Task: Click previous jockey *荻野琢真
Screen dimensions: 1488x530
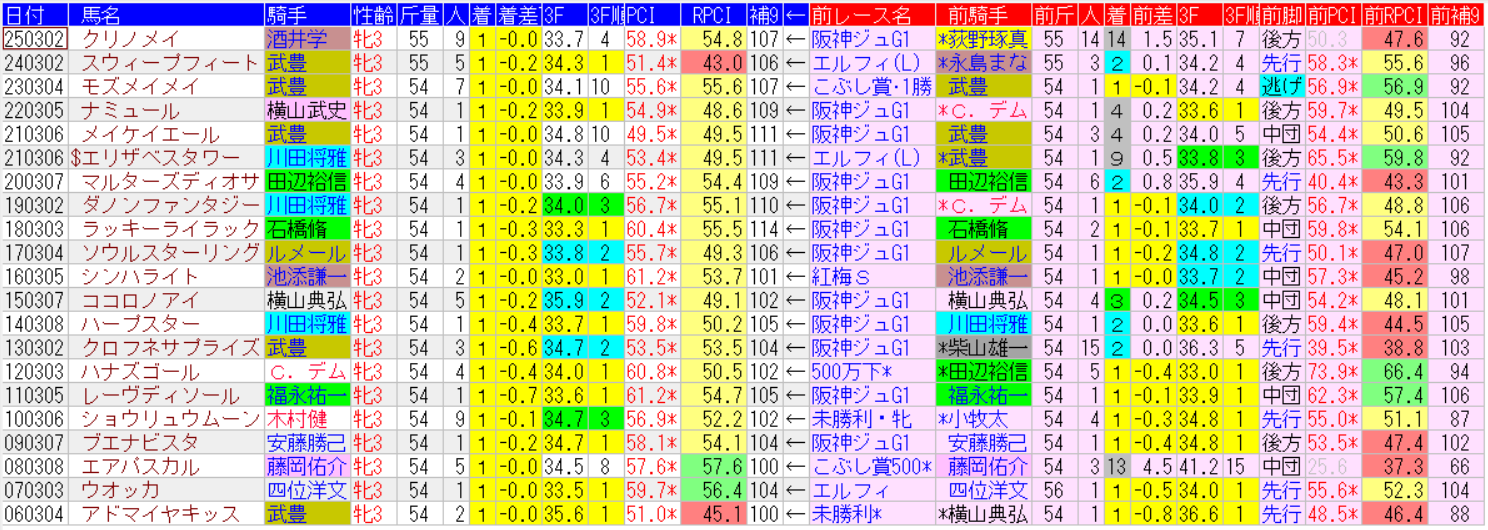Action: tap(983, 39)
